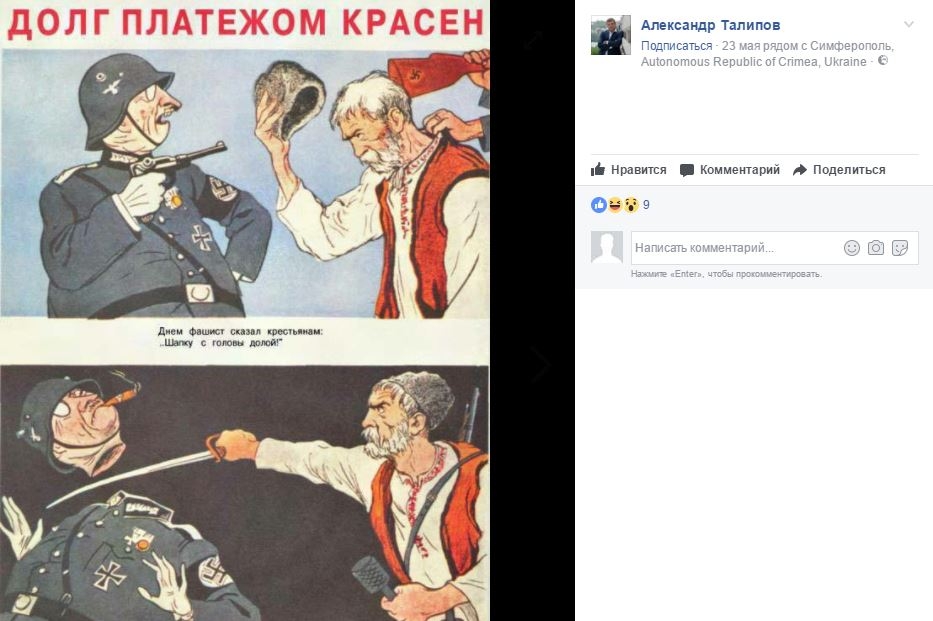Click the Soviet poster photo
The width and height of the screenshot is (933, 621).
pyautogui.click(x=245, y=310)
